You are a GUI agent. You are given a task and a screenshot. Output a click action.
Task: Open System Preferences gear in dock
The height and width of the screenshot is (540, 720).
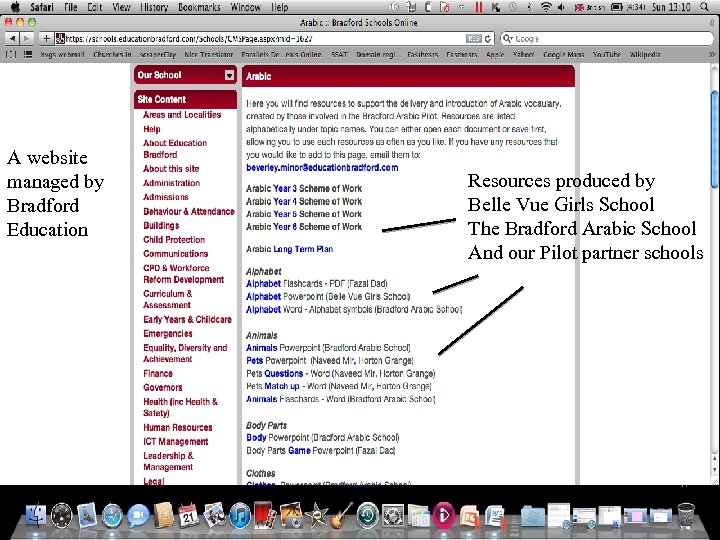tap(393, 515)
